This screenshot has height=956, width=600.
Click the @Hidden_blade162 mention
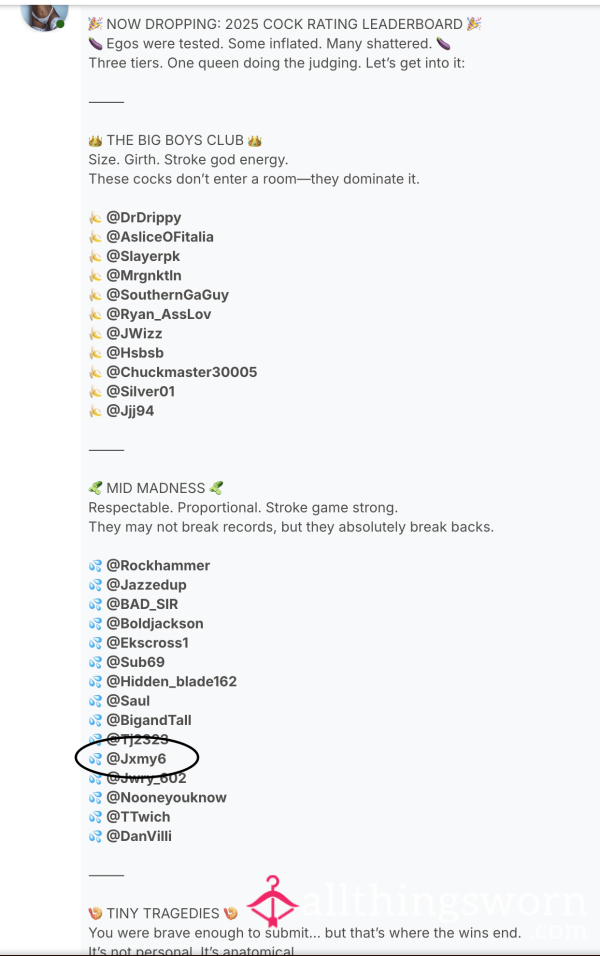(171, 682)
